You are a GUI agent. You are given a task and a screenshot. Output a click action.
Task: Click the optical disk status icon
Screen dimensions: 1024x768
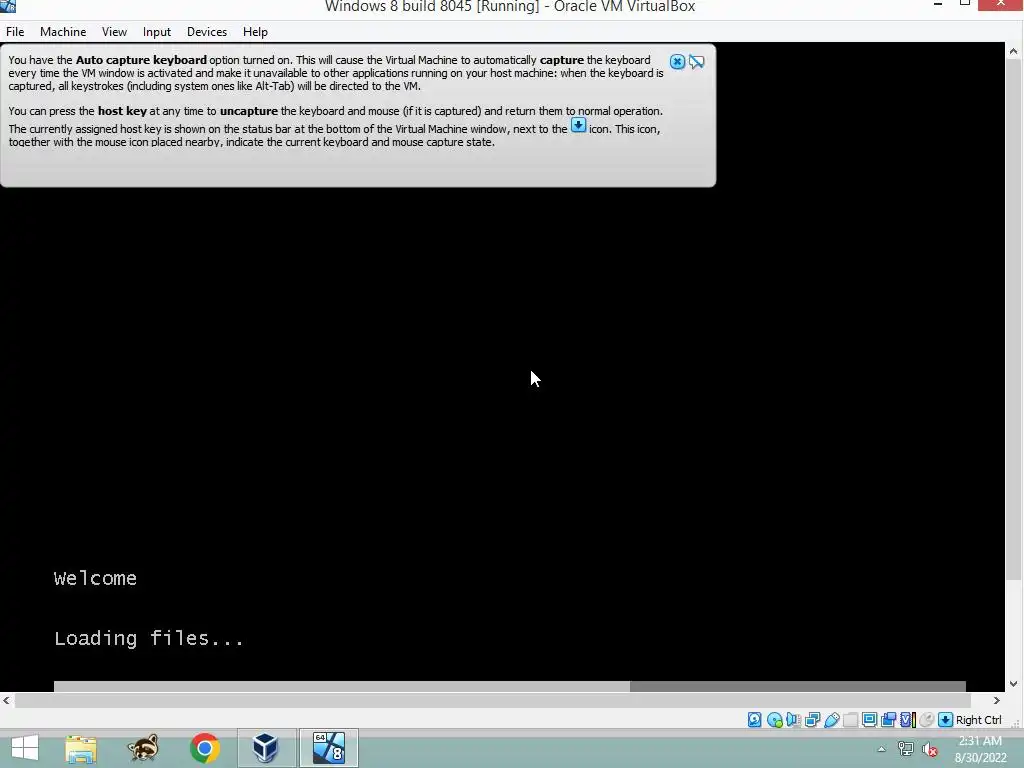(775, 720)
